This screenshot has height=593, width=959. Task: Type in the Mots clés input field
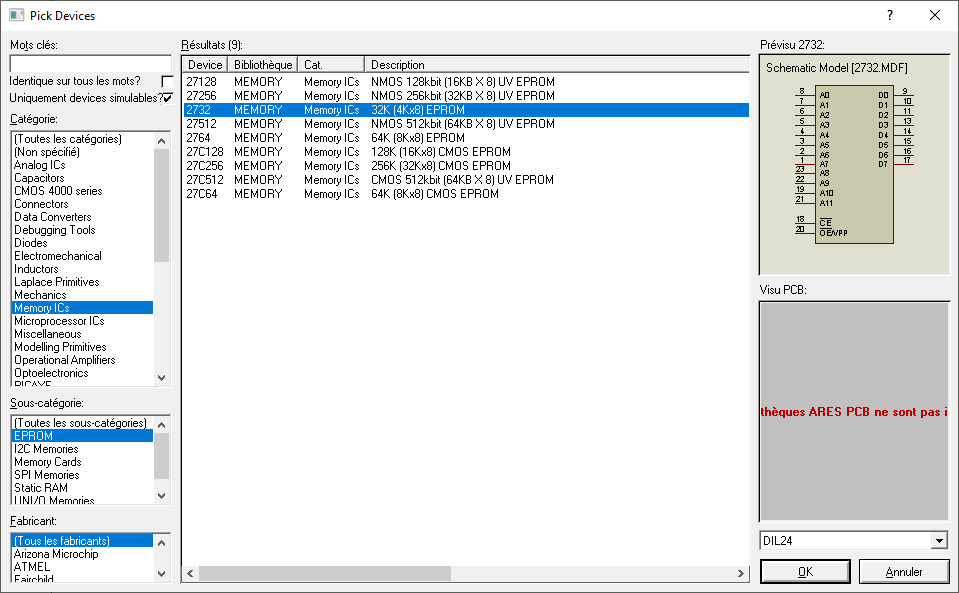click(x=90, y=63)
